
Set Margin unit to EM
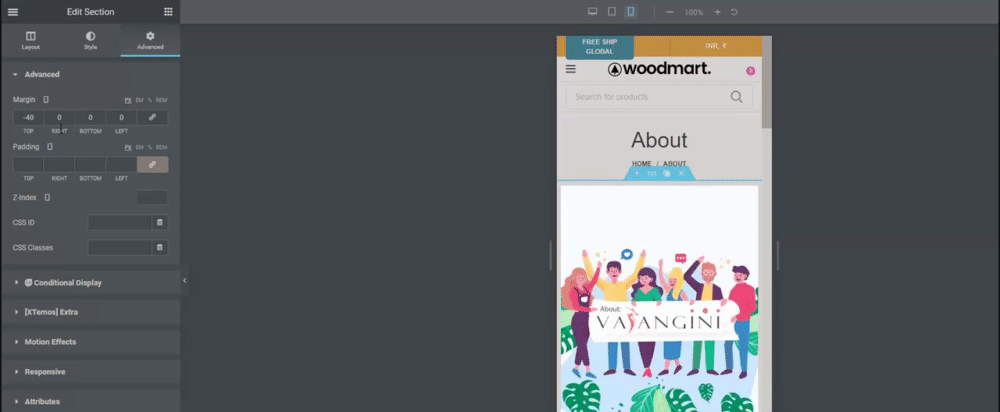[139, 100]
